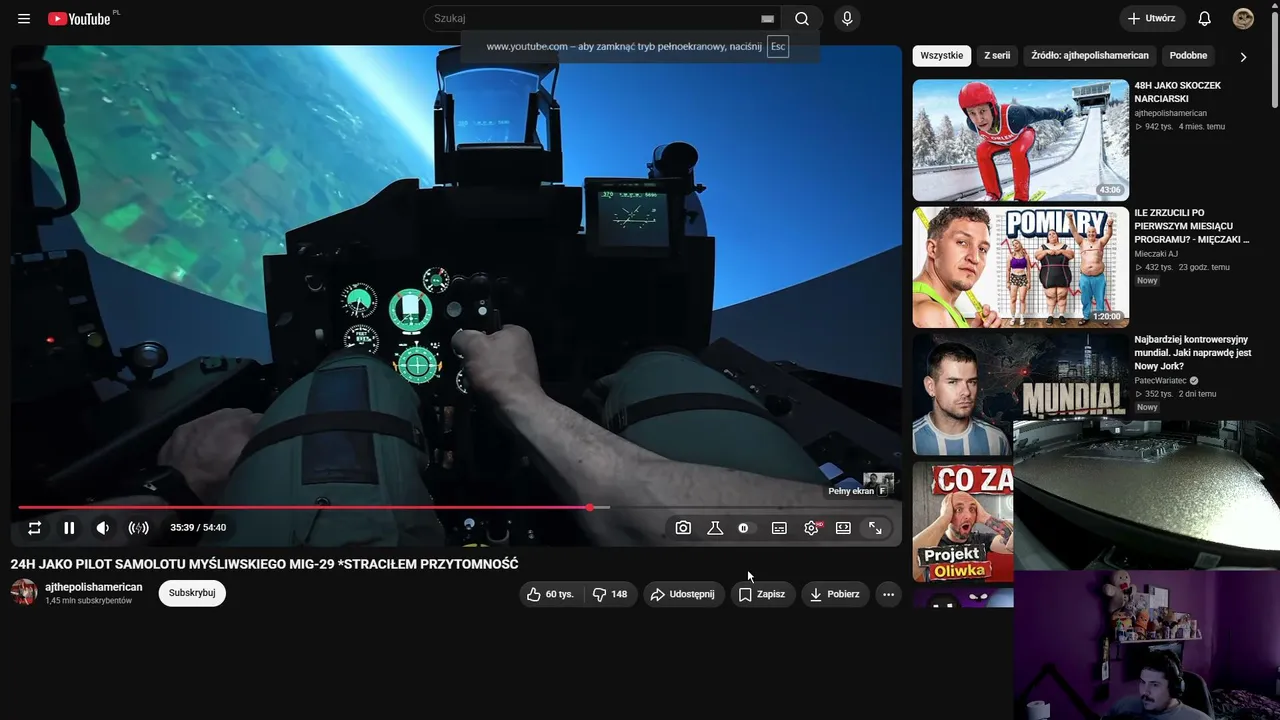Open the POMIARY video thumbnail
This screenshot has width=1280, height=720.
[1021, 267]
